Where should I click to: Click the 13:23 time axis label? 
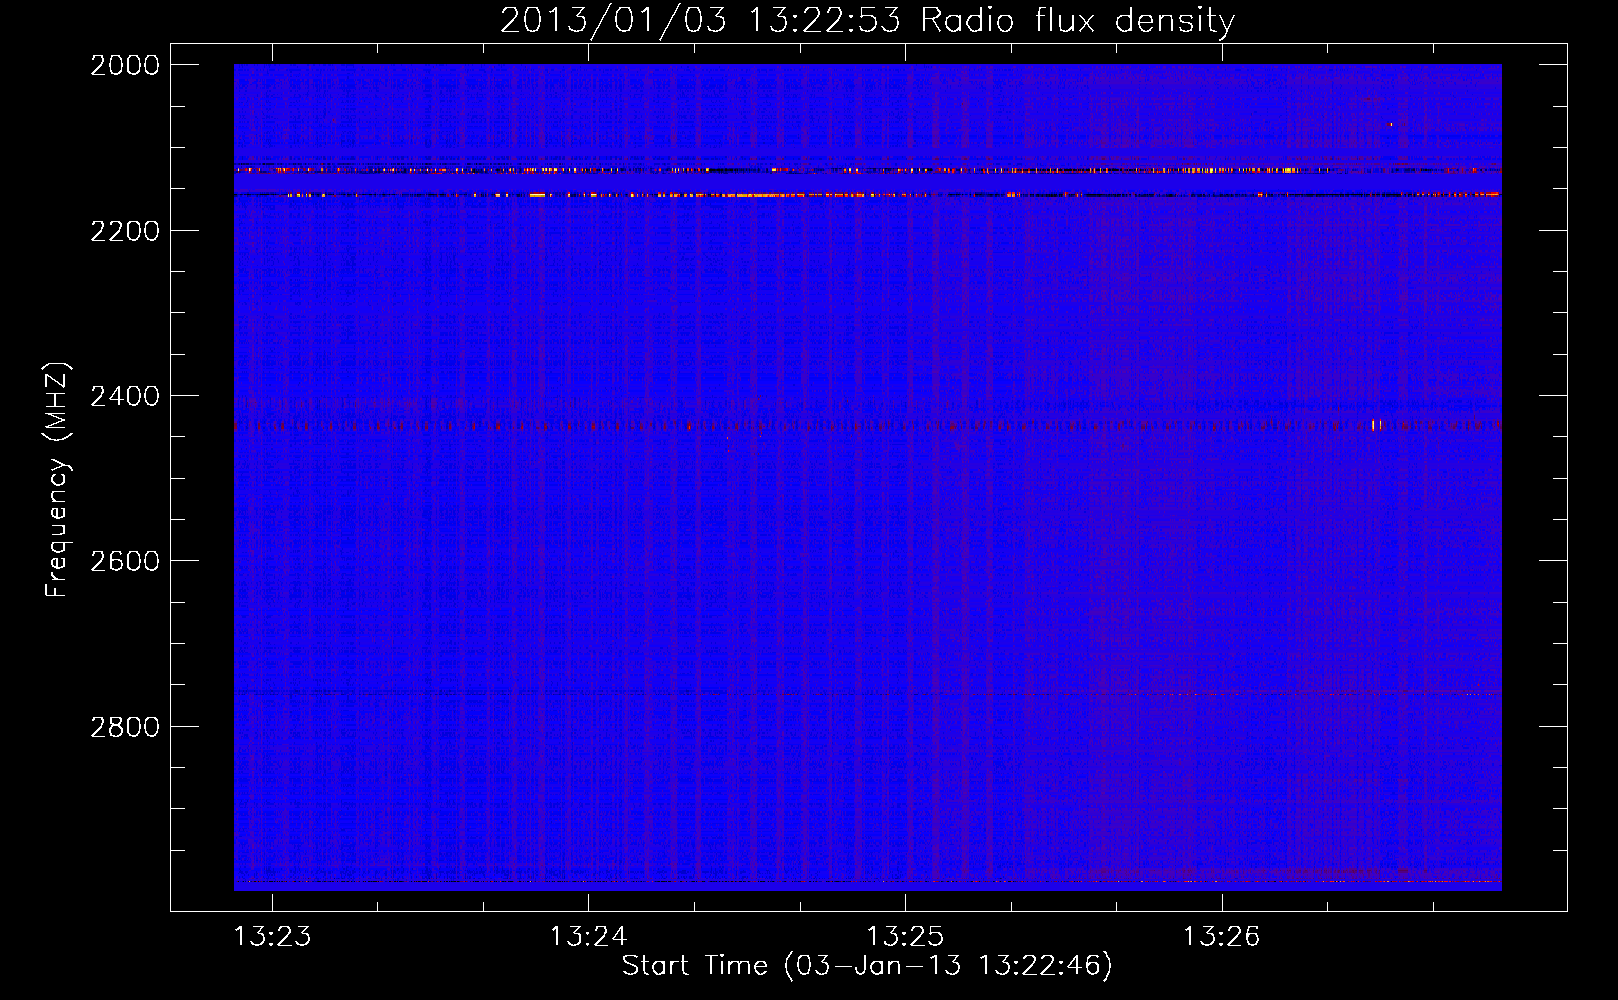tap(272, 936)
